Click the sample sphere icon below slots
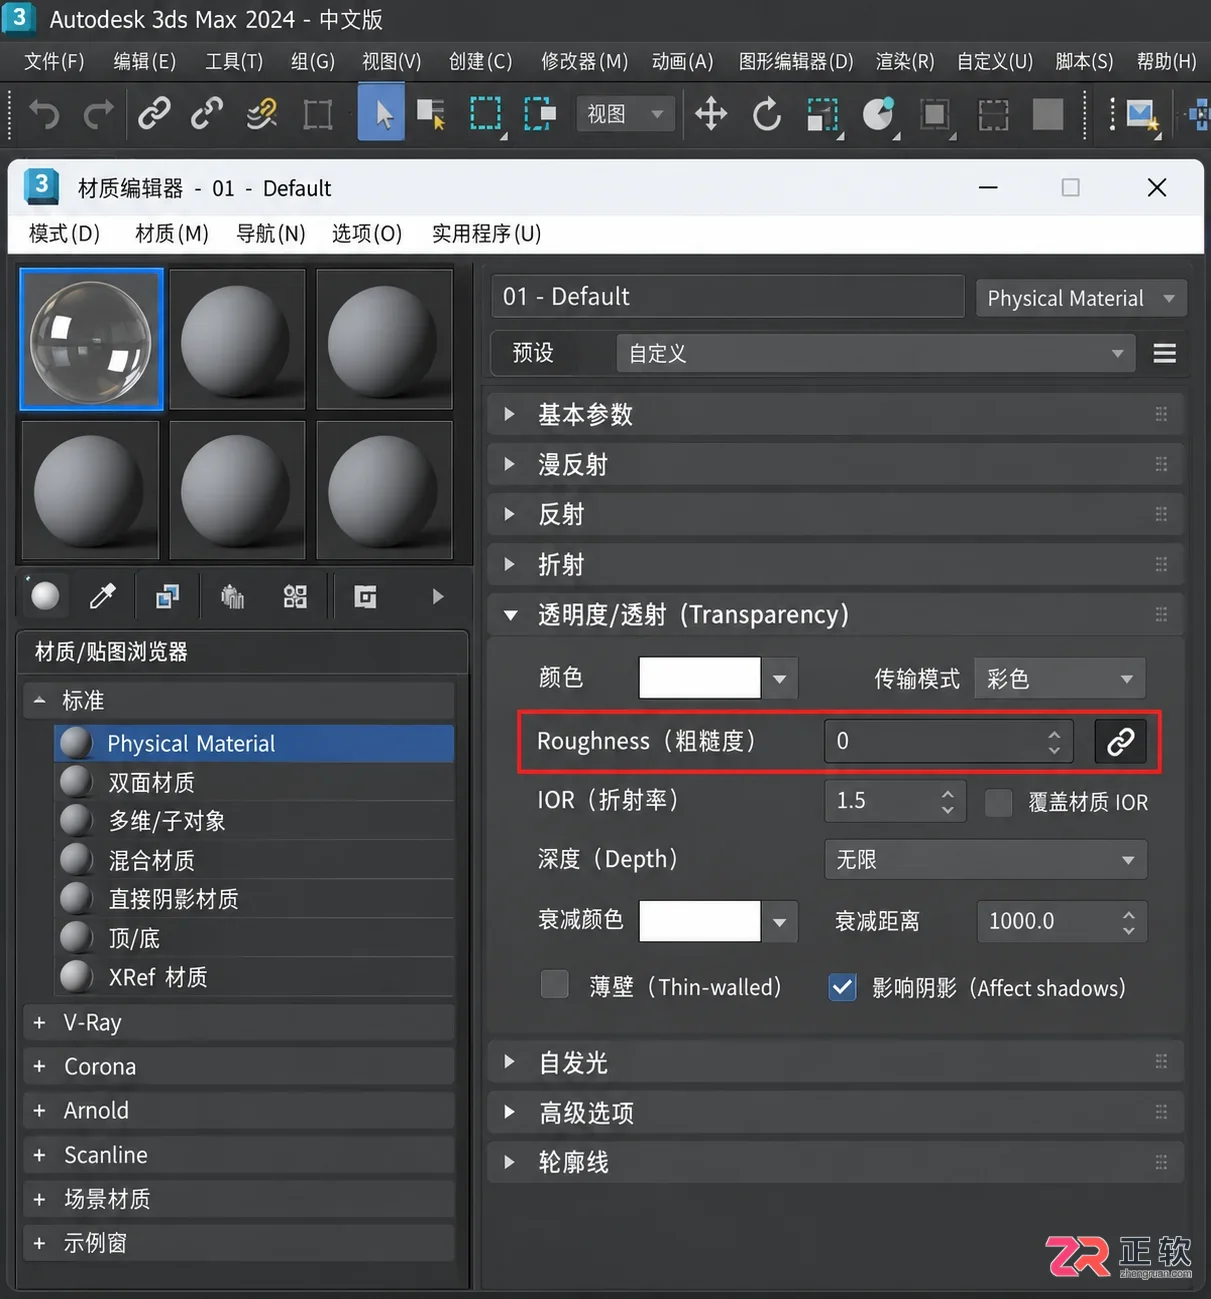Image resolution: width=1211 pixels, height=1299 pixels. pyautogui.click(x=45, y=597)
